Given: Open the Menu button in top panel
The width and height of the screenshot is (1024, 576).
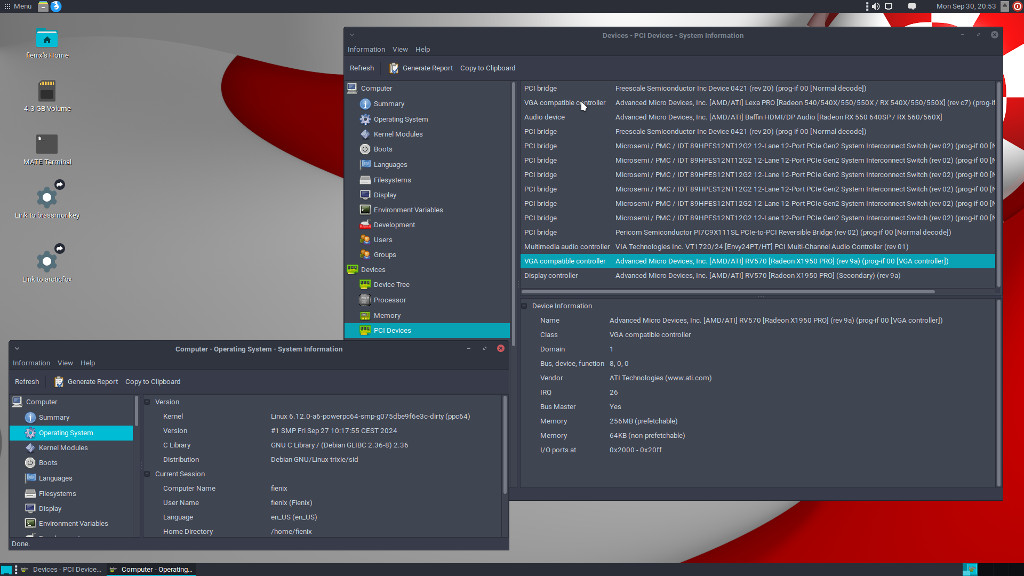Looking at the screenshot, I should (x=18, y=7).
